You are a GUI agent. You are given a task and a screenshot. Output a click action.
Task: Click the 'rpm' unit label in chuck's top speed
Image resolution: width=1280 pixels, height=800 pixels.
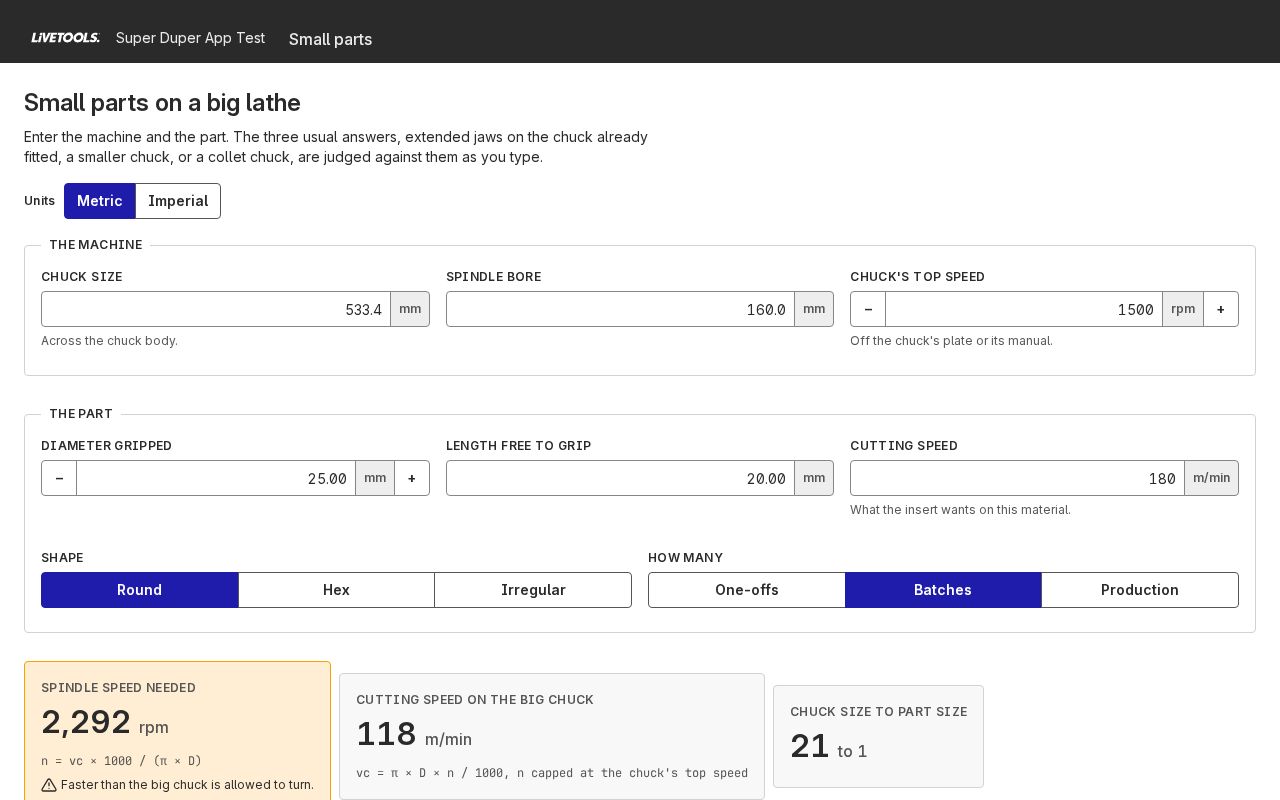(x=1183, y=309)
